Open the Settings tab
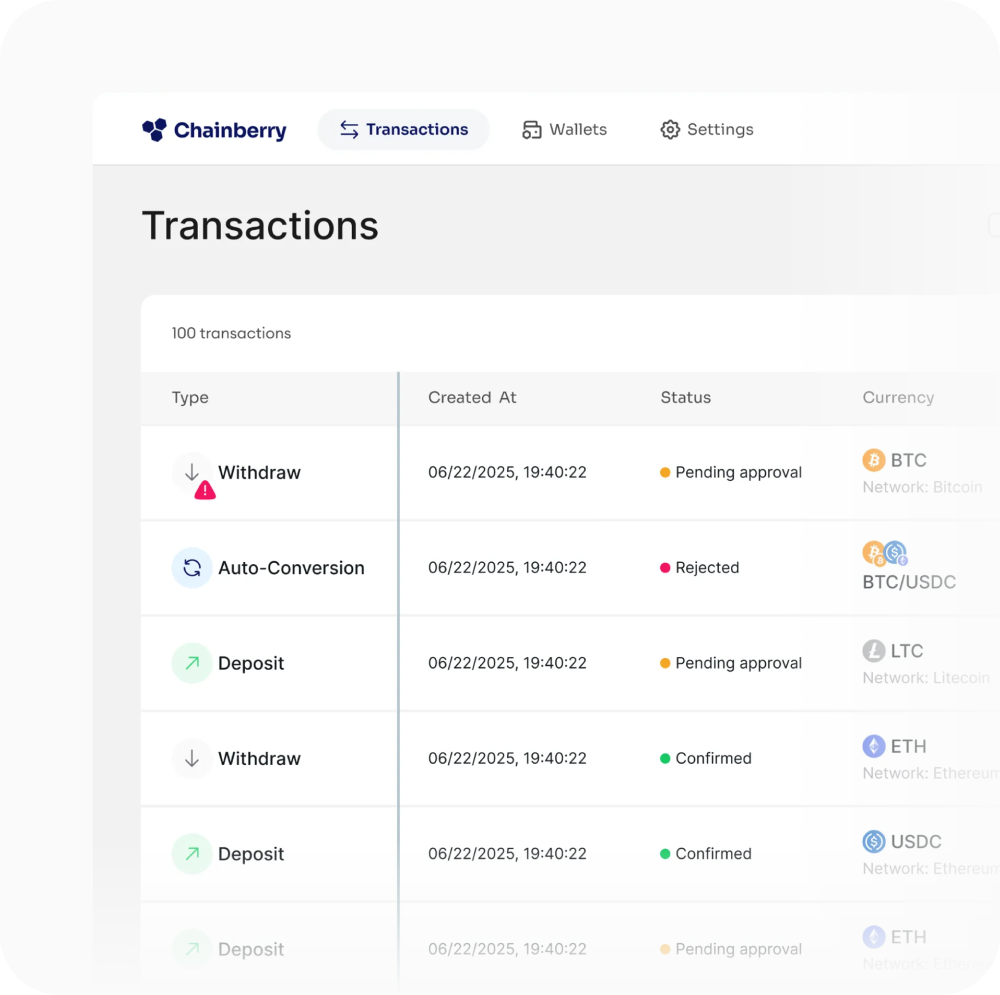This screenshot has width=1000, height=995. tap(707, 130)
